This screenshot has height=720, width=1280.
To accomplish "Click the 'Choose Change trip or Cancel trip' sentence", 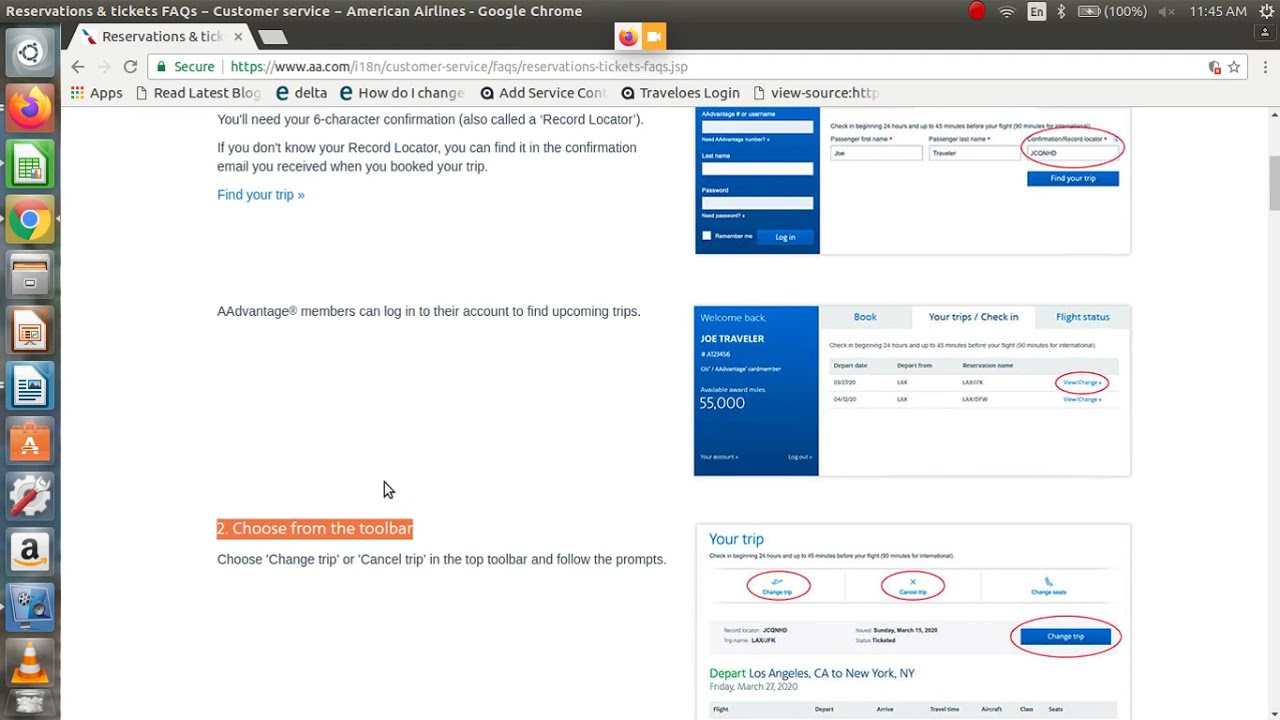I will click(441, 559).
